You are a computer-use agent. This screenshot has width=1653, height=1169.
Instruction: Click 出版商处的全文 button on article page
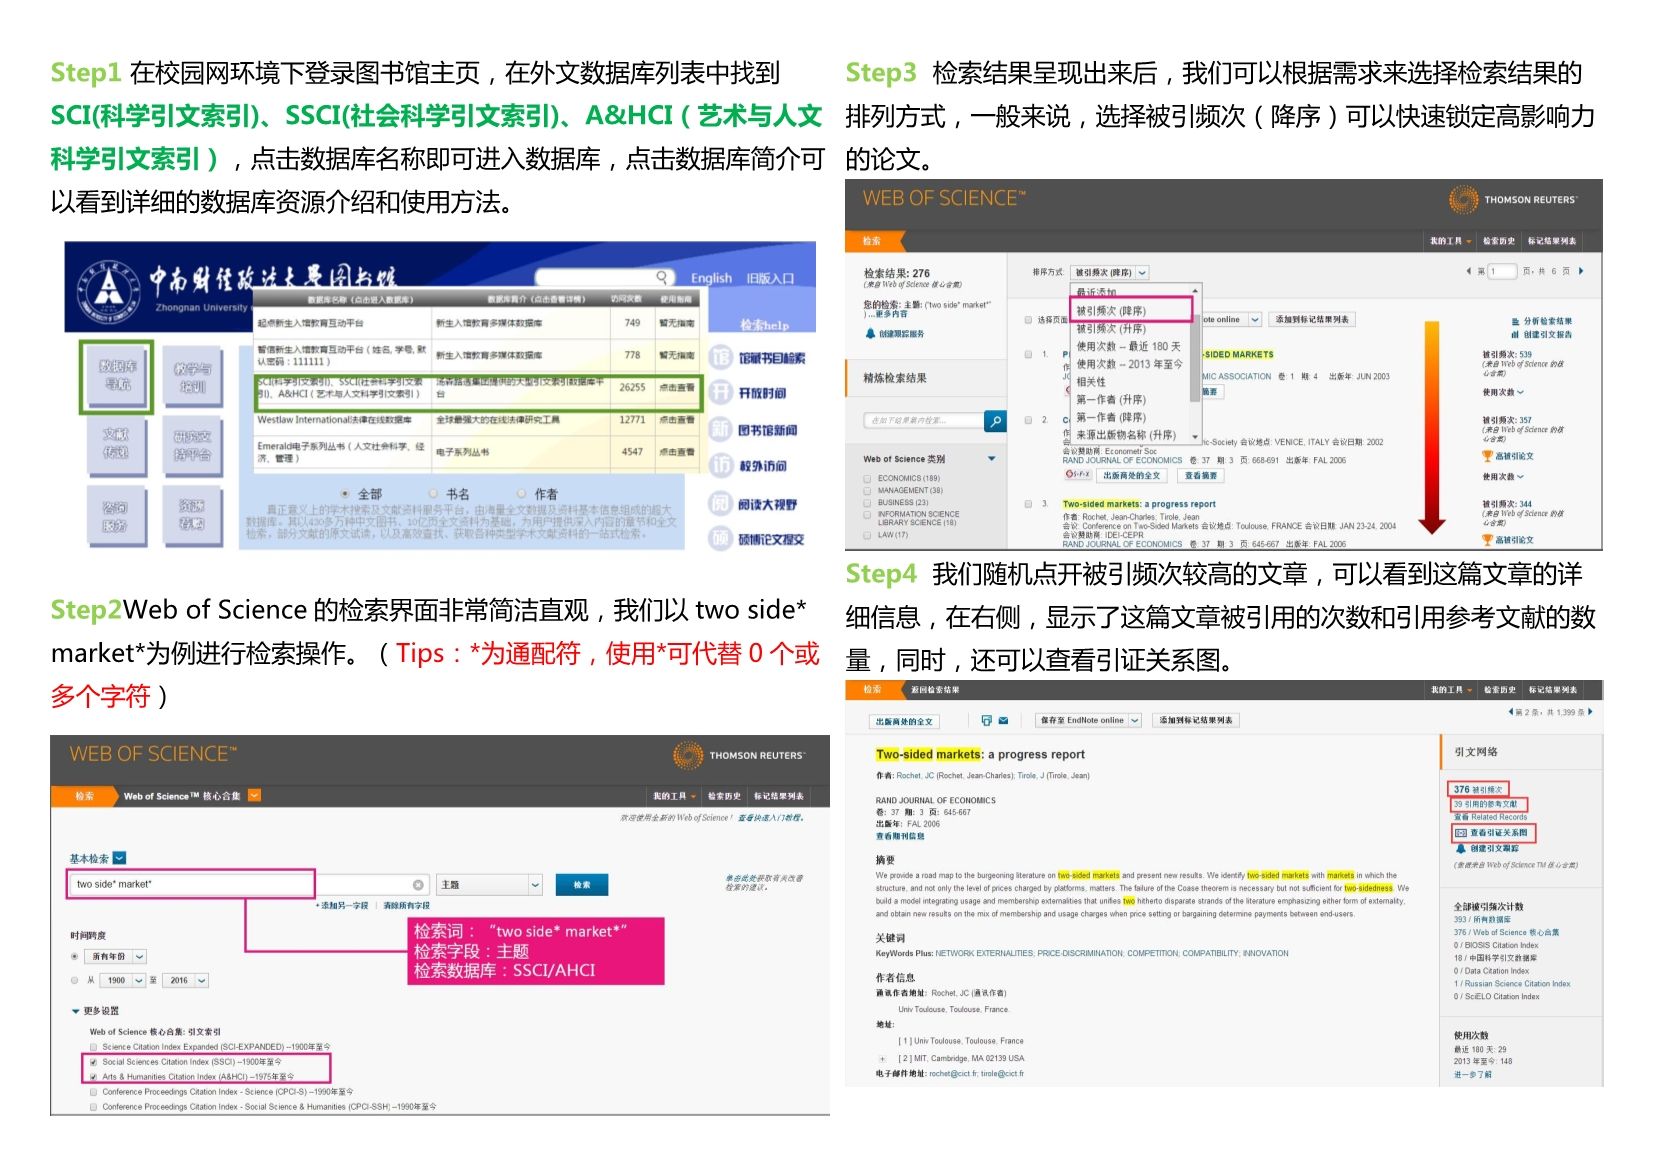[x=905, y=721]
